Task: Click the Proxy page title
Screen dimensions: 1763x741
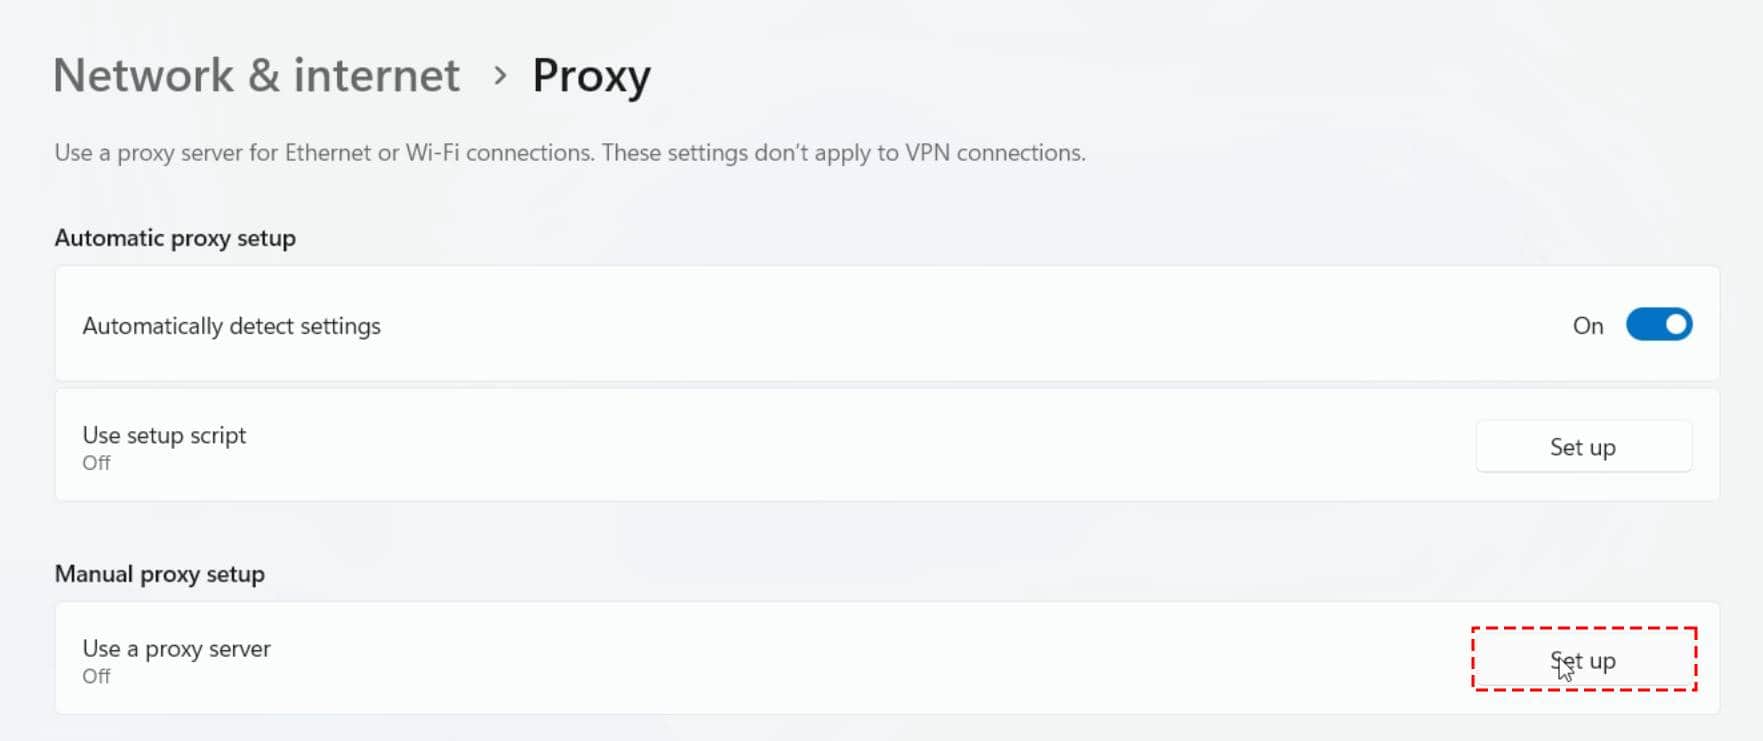Action: pyautogui.click(x=591, y=76)
